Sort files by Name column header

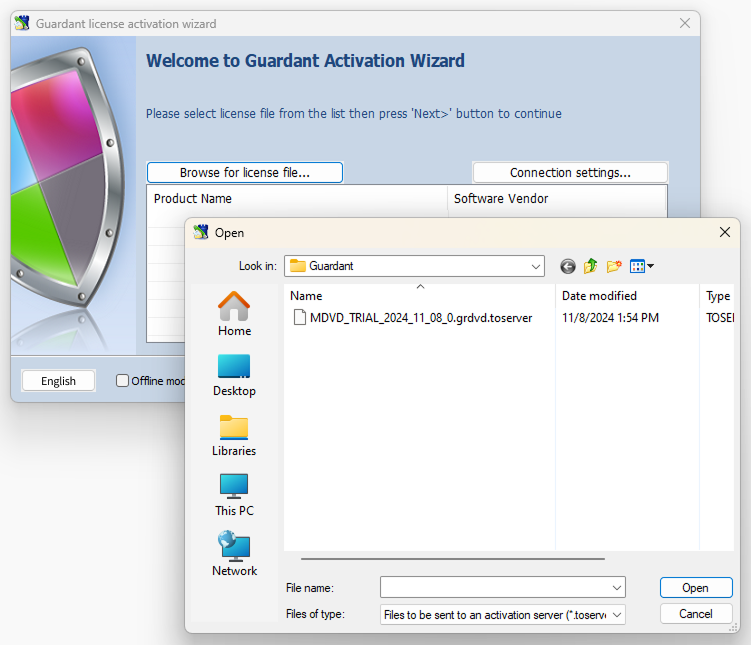[420, 295]
